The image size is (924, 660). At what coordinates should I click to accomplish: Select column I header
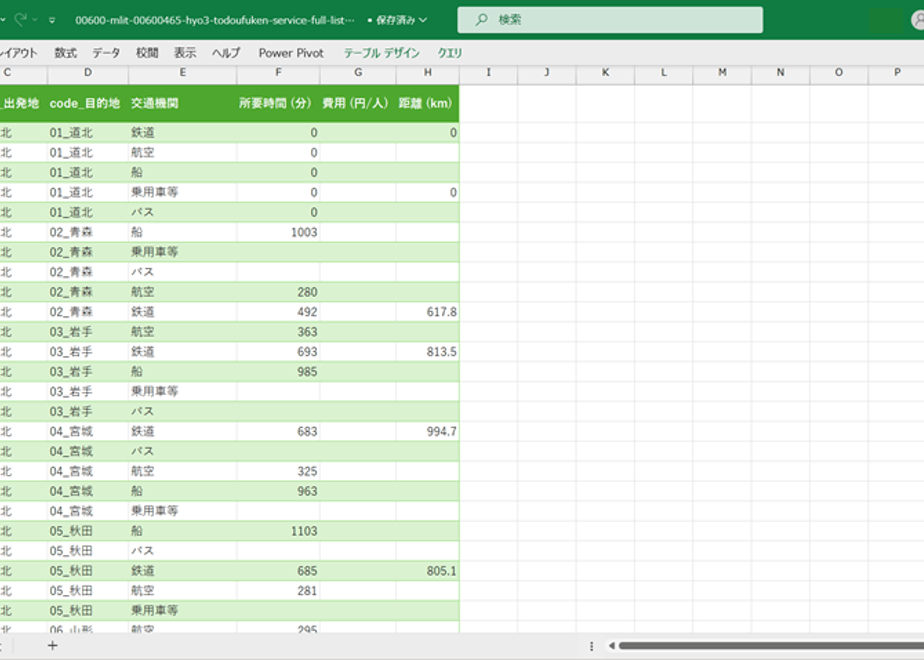489,72
